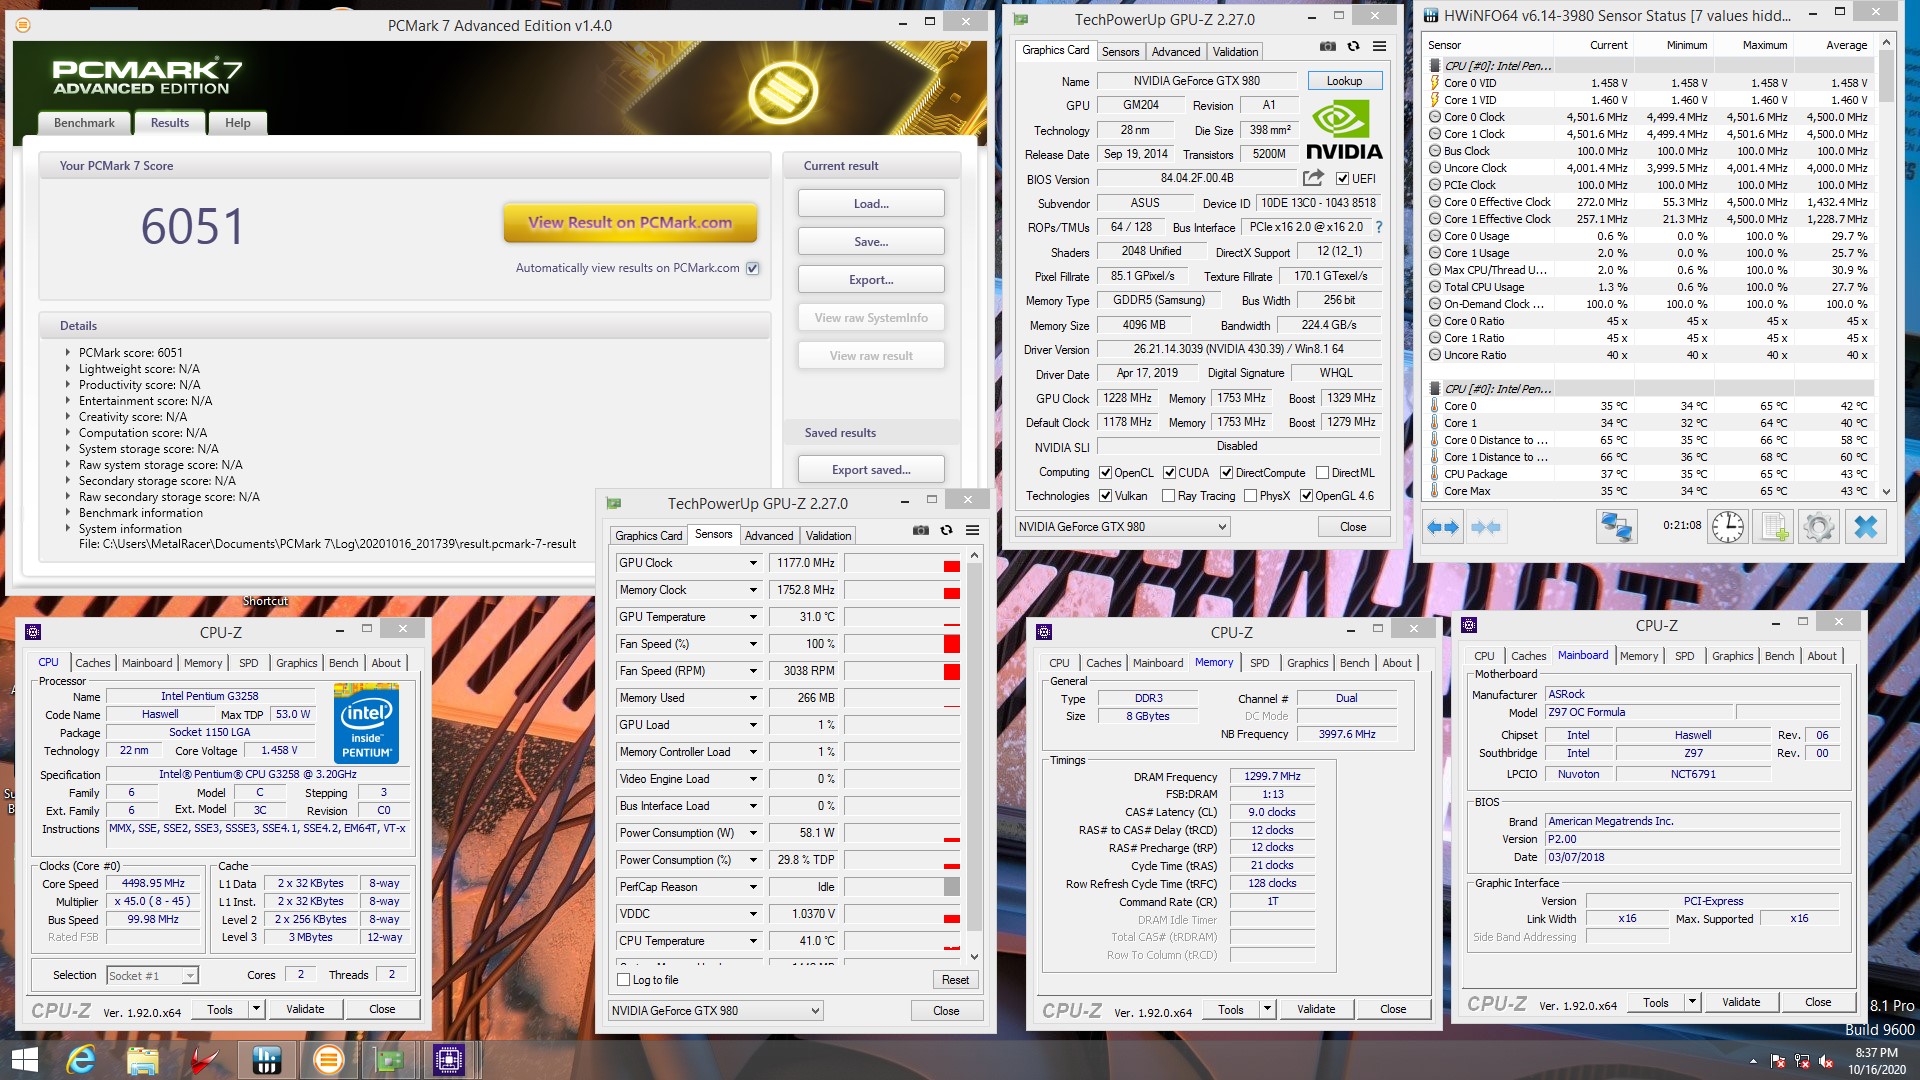Open CPU-Z Socket #1 selection dropdown
Screen dimensions: 1920x1080
pyautogui.click(x=152, y=975)
